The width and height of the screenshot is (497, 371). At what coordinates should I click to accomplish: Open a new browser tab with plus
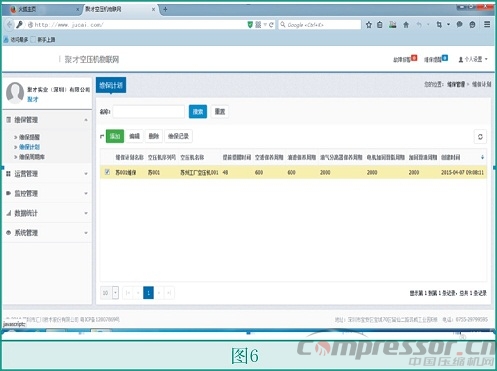[x=165, y=9]
